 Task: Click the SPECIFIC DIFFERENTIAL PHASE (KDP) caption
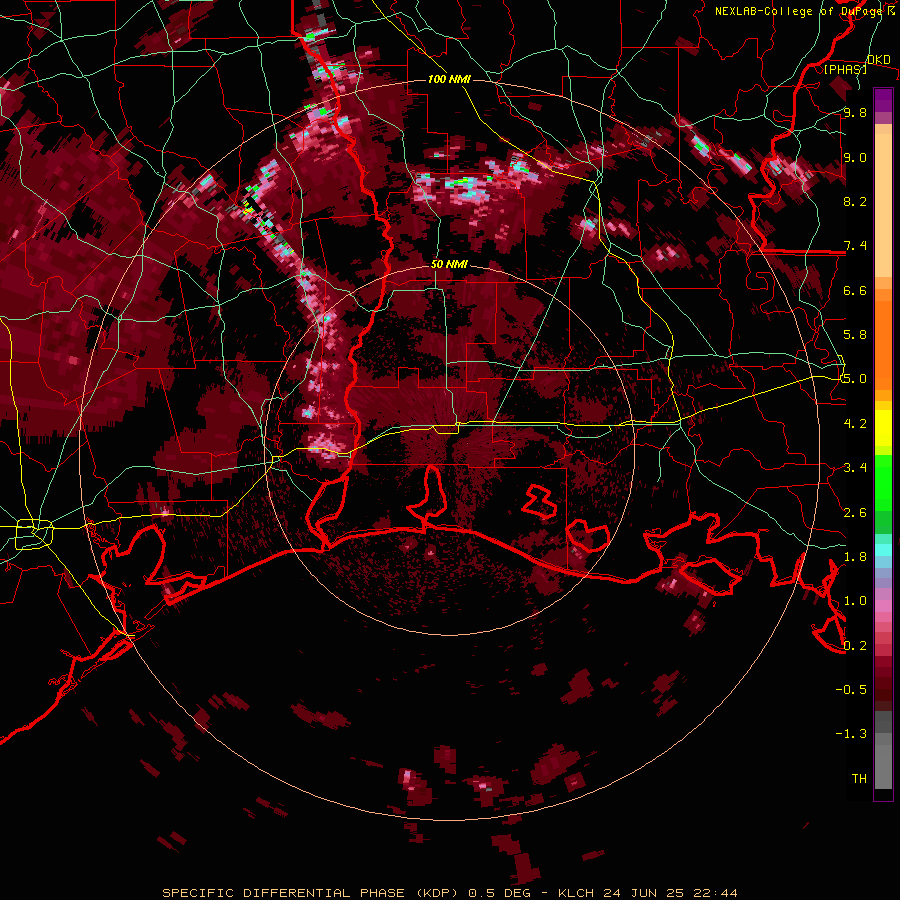311,893
